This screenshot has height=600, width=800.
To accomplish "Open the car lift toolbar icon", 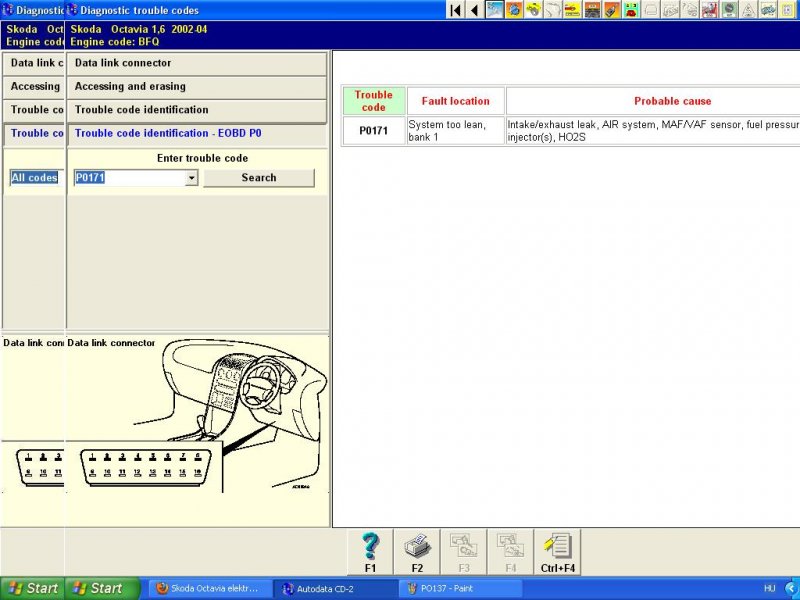I will pos(592,10).
